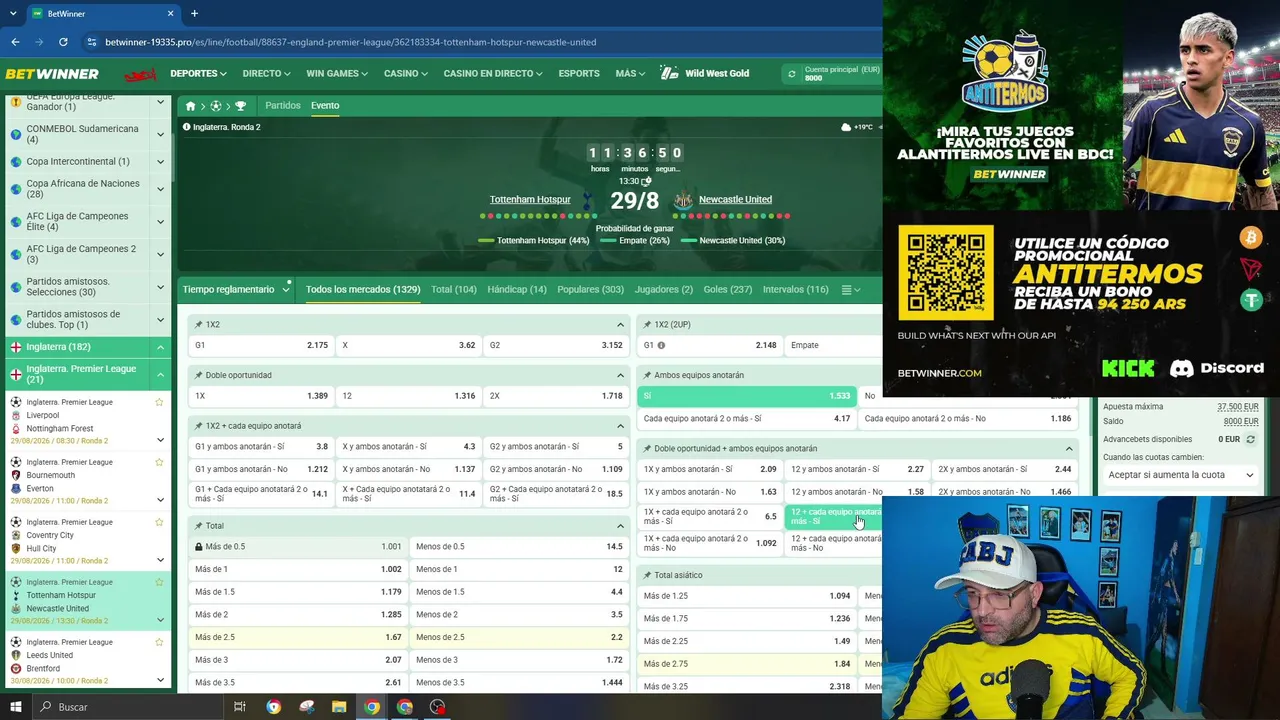
Task: Click the browser address bar
Action: click(x=480, y=42)
